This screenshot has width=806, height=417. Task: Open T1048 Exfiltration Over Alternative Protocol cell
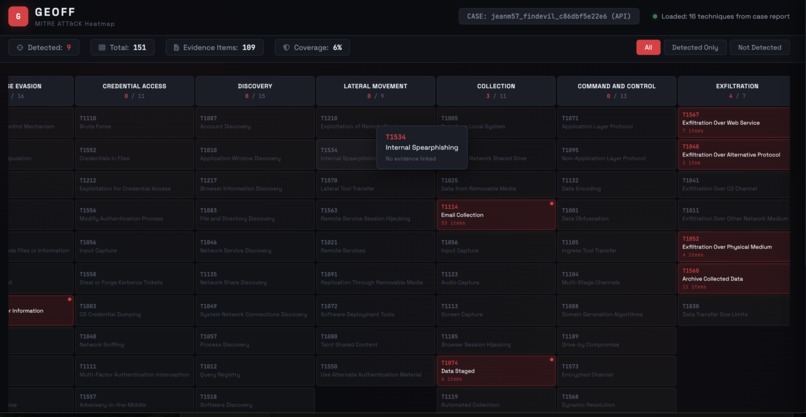[x=734, y=154]
